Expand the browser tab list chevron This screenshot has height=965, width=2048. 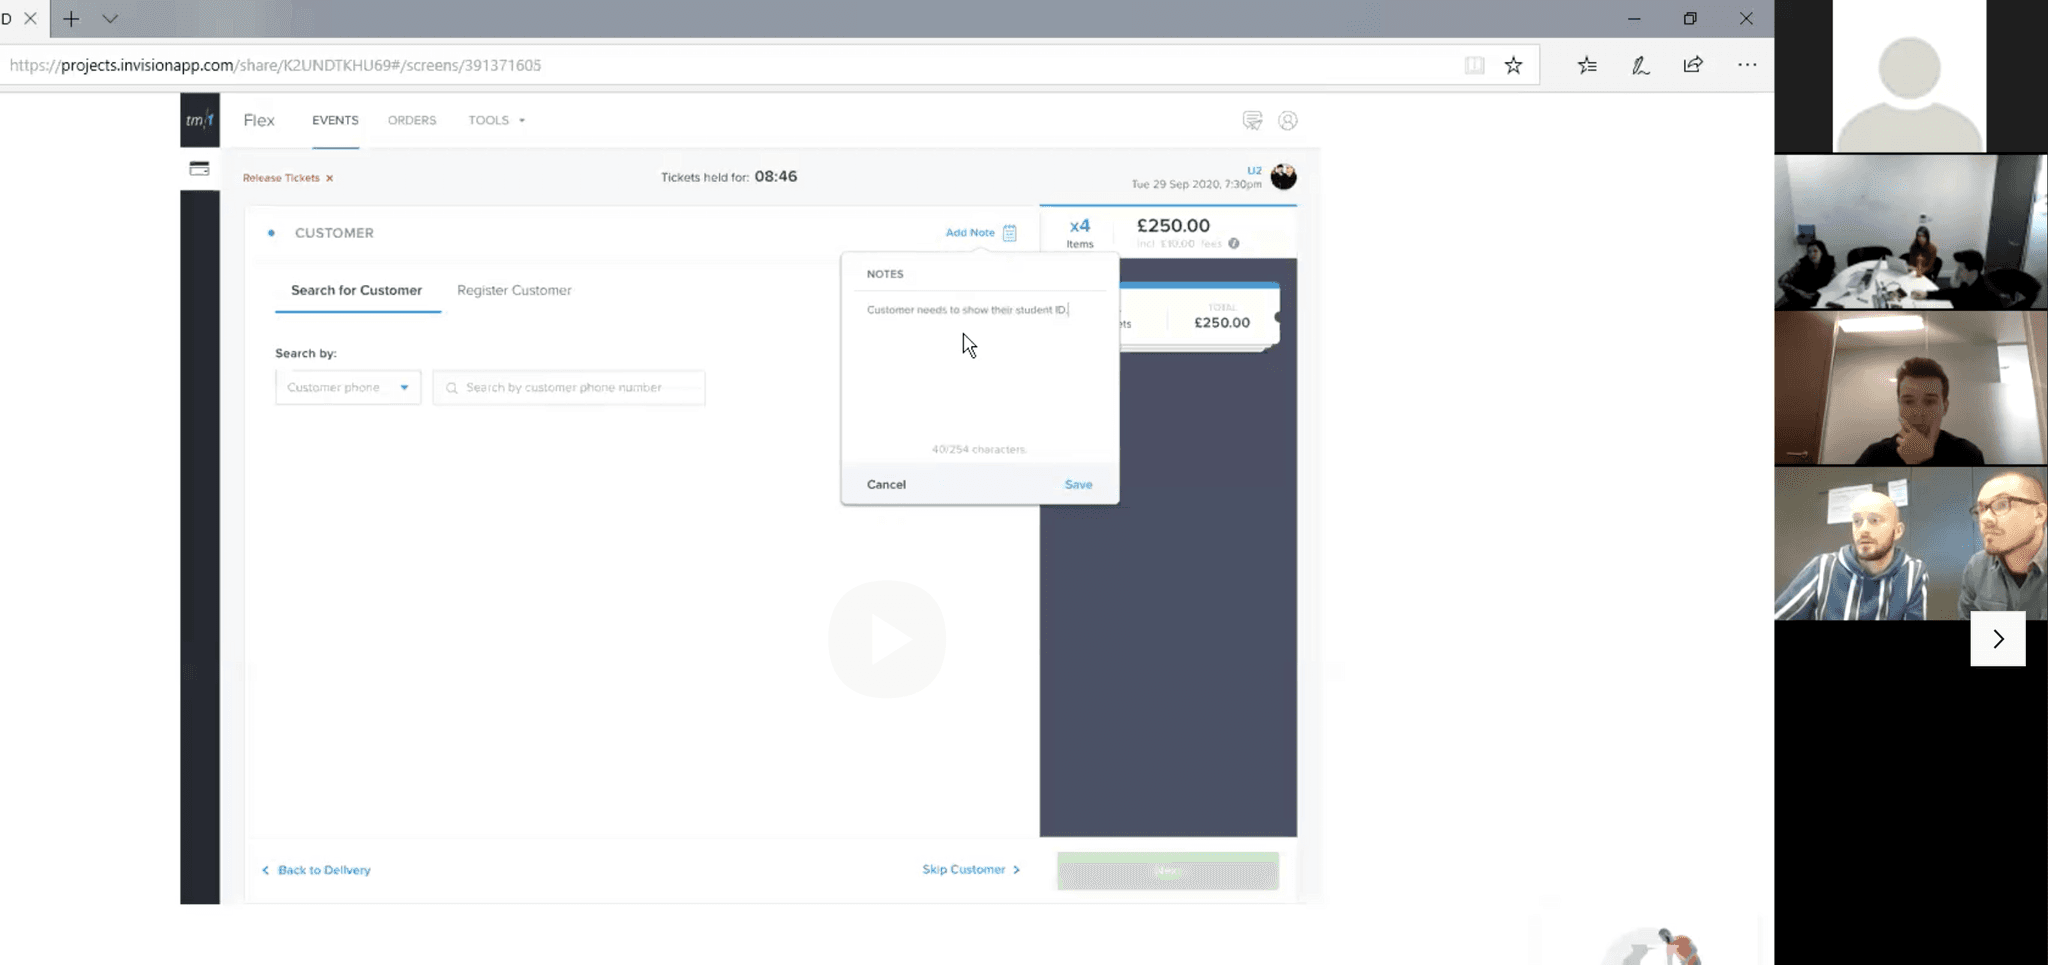110,19
